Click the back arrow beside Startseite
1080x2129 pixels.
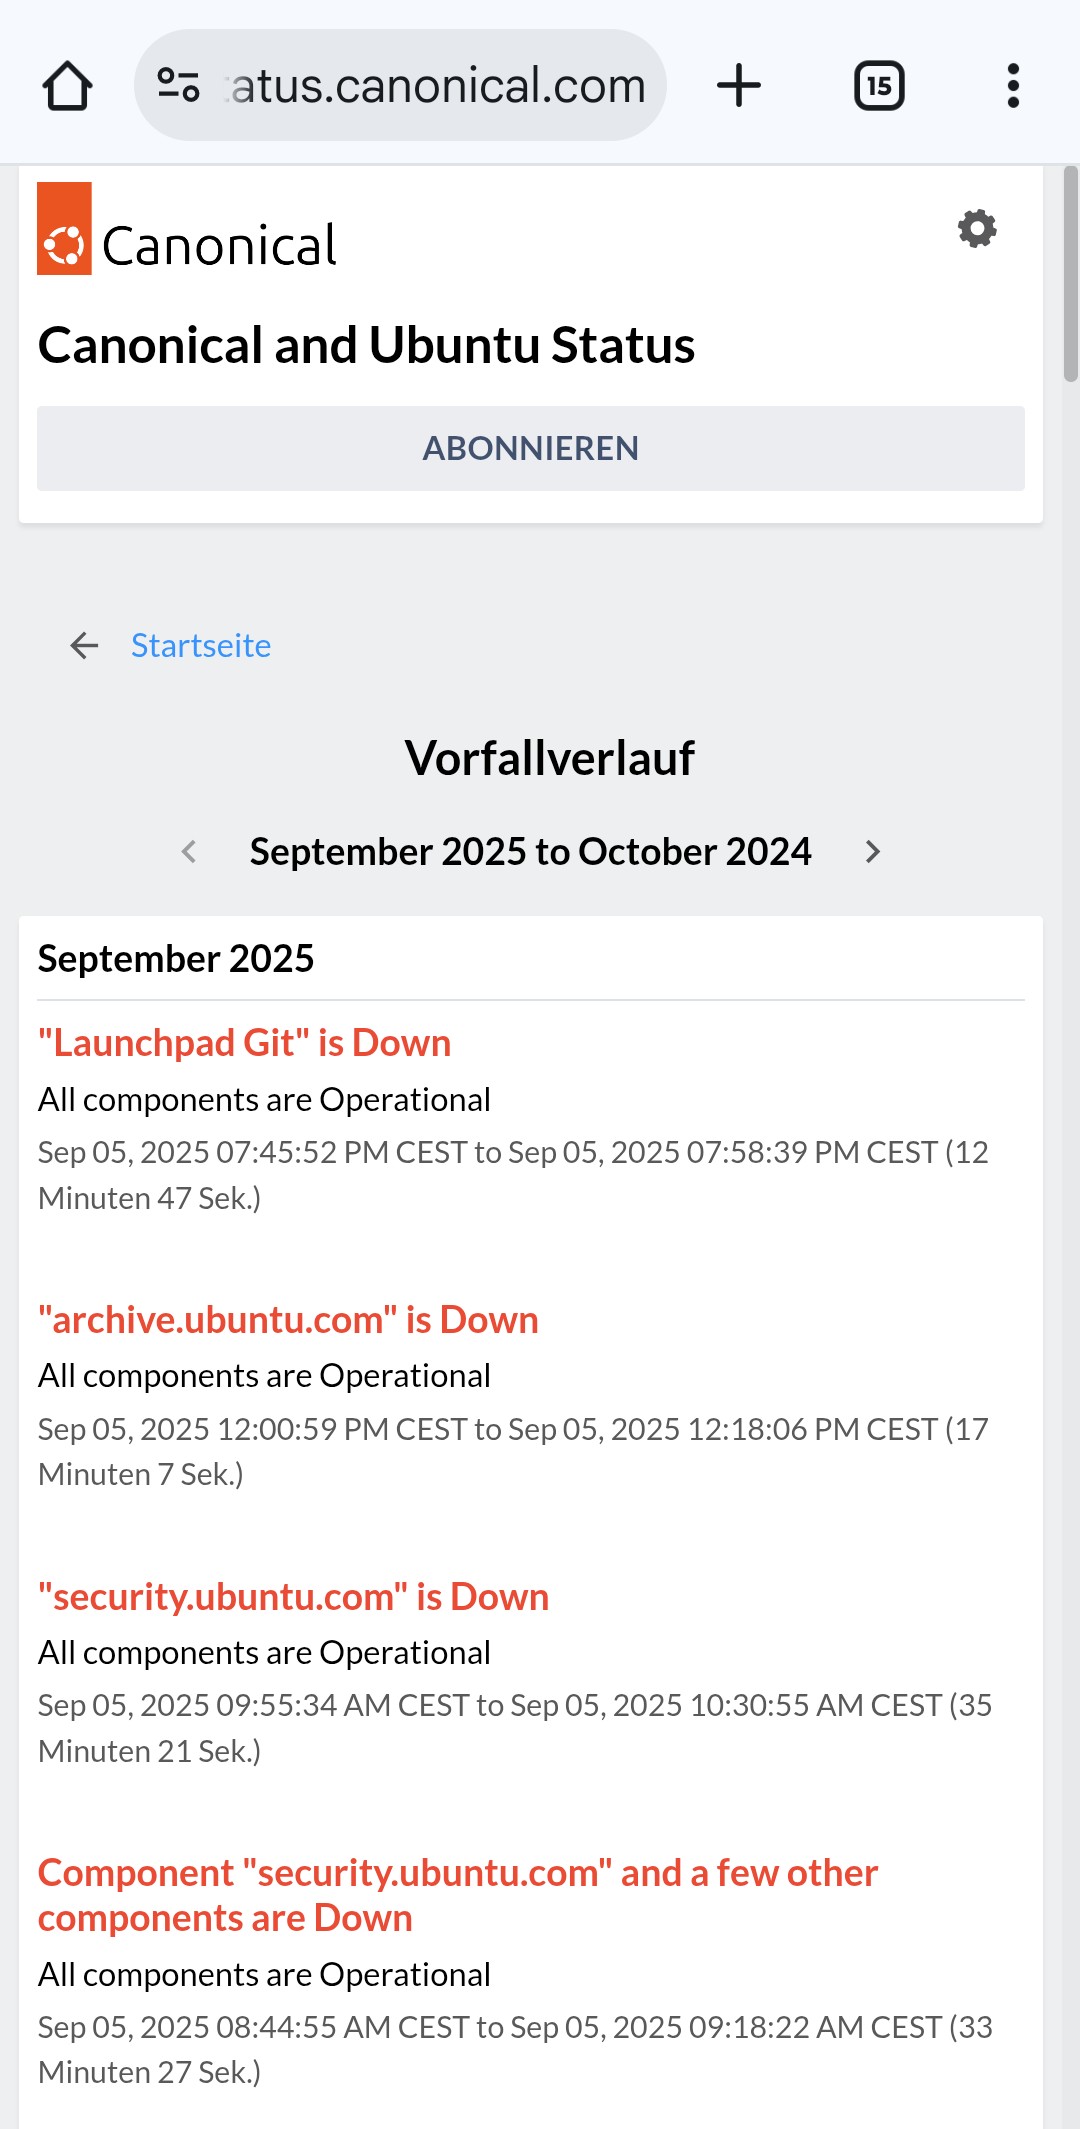click(85, 646)
